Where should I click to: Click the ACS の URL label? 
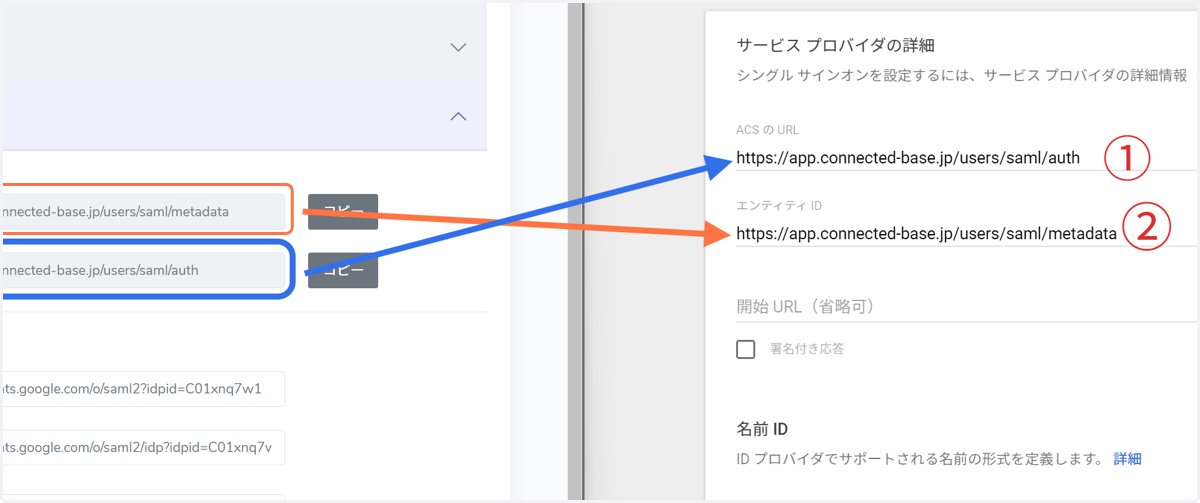click(767, 130)
